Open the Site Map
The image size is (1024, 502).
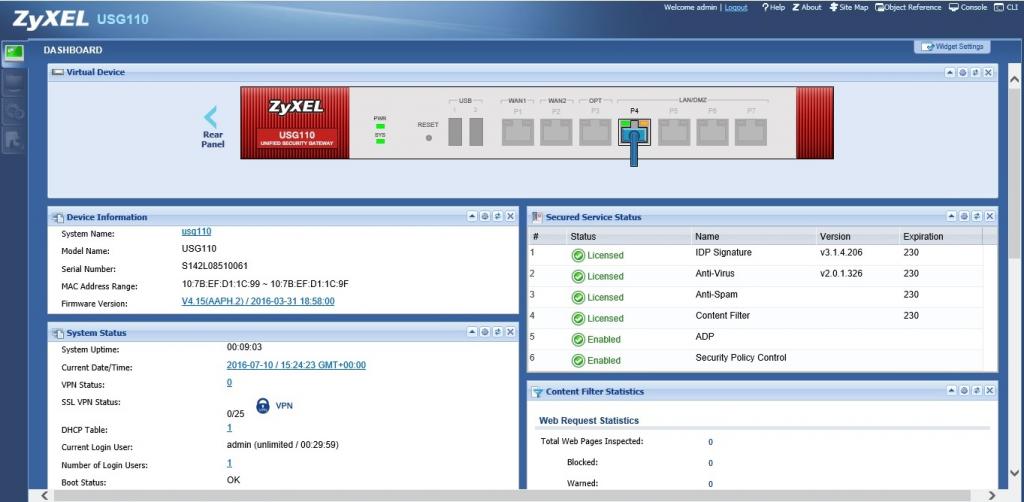848,8
